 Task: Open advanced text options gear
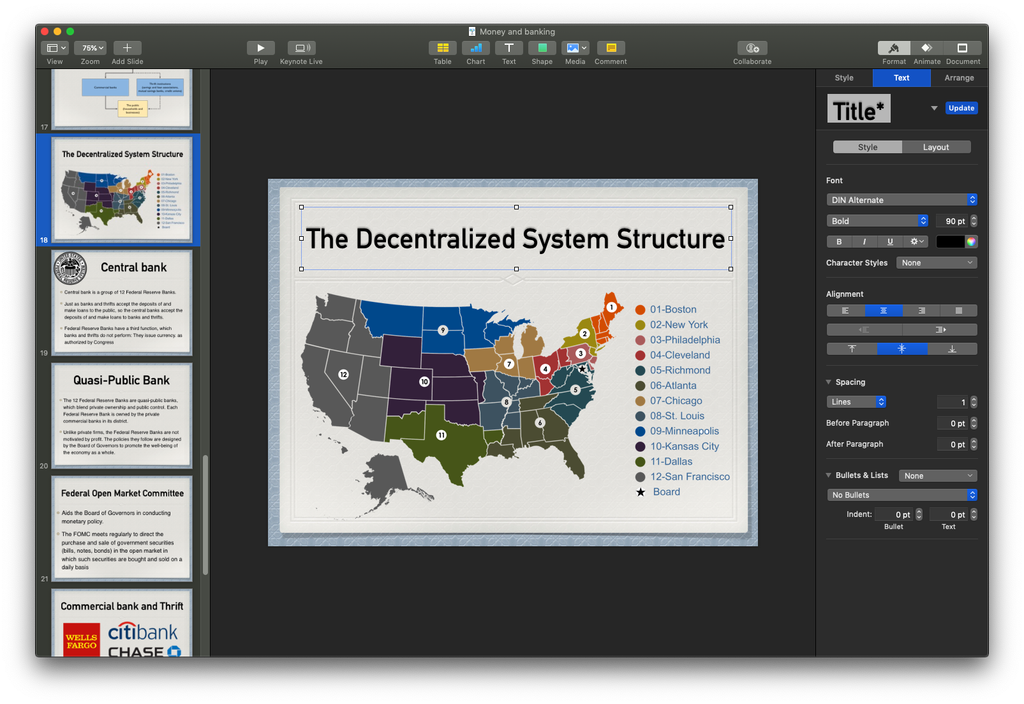[x=917, y=242]
